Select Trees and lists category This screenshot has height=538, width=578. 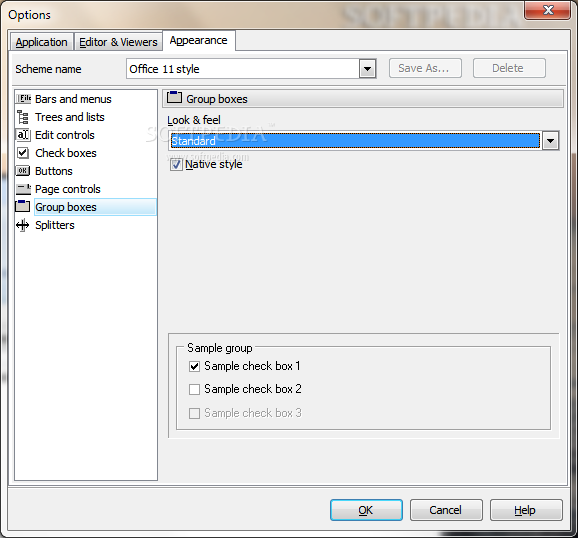tap(70, 117)
